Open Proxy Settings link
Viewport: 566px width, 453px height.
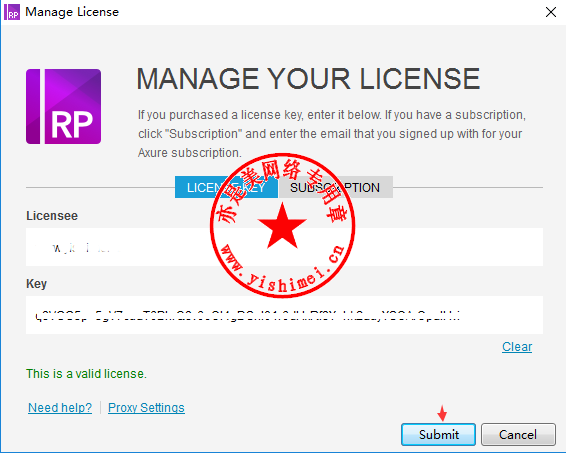pos(146,408)
